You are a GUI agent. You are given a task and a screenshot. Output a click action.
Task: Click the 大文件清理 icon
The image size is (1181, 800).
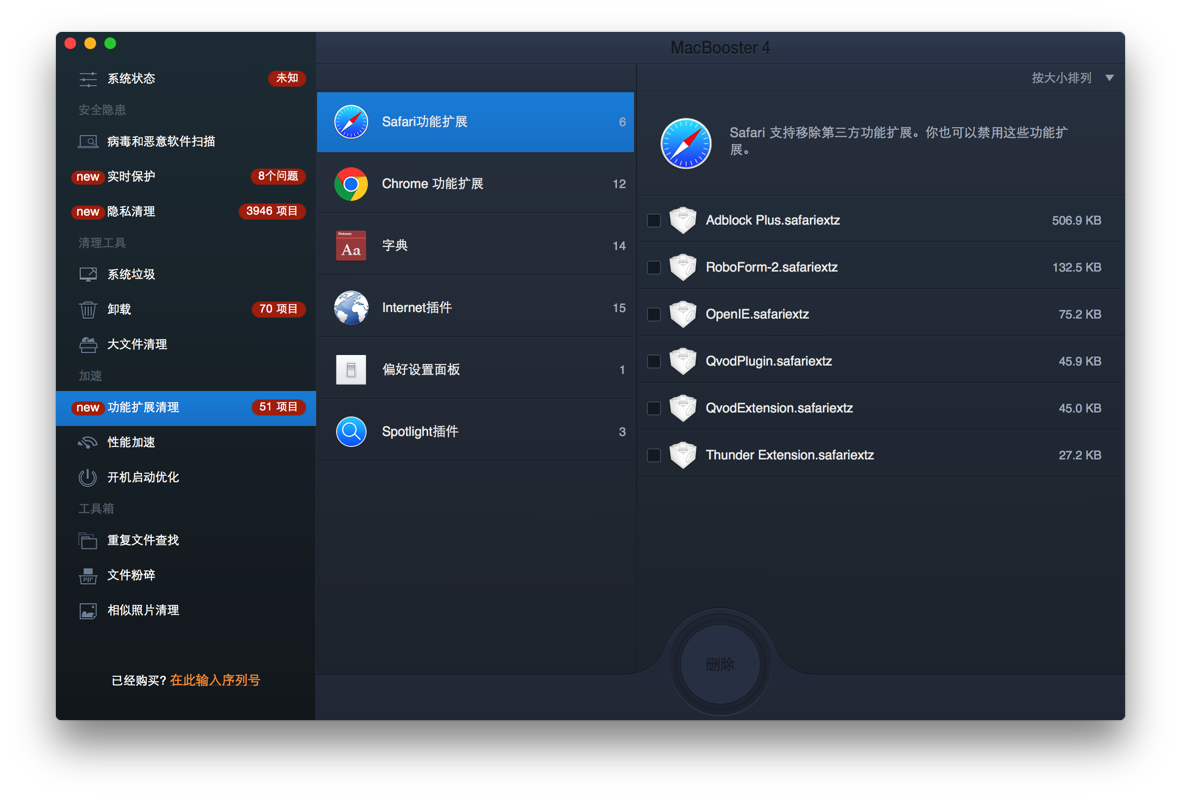88,345
